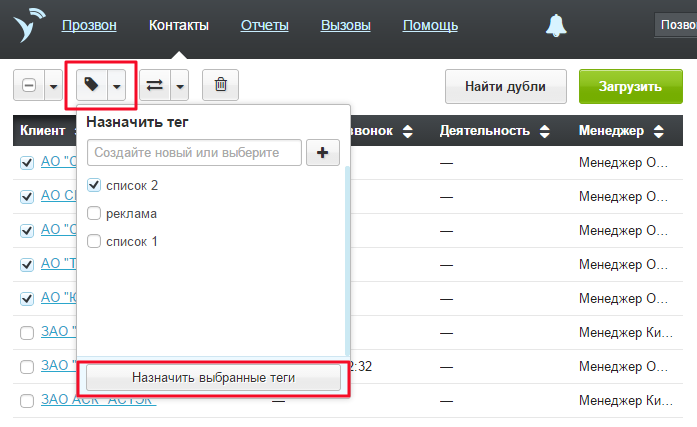Enable the список 1 tag checkbox
This screenshot has width=697, height=427.
tap(94, 241)
